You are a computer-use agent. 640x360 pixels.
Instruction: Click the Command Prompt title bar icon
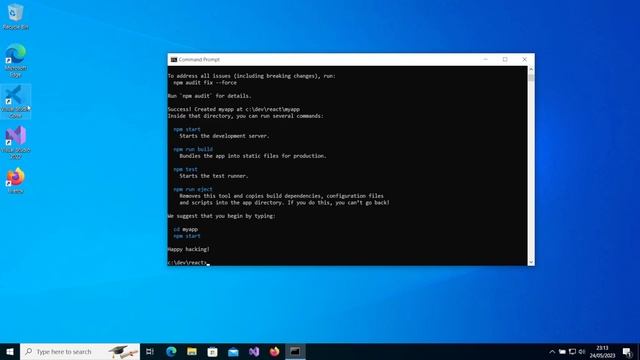point(174,59)
